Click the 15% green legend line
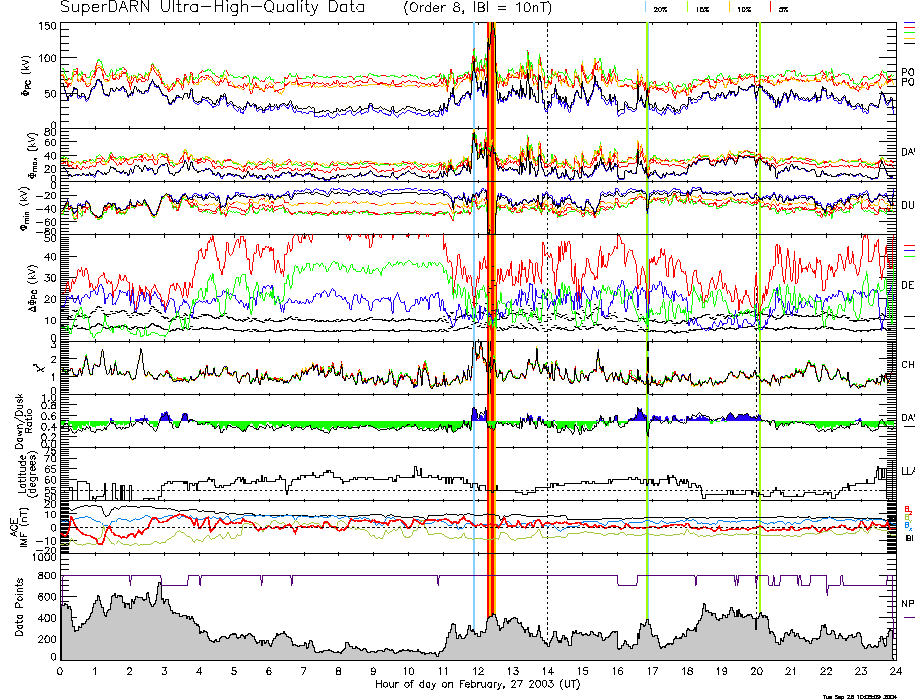This screenshot has width=915, height=700. point(688,7)
